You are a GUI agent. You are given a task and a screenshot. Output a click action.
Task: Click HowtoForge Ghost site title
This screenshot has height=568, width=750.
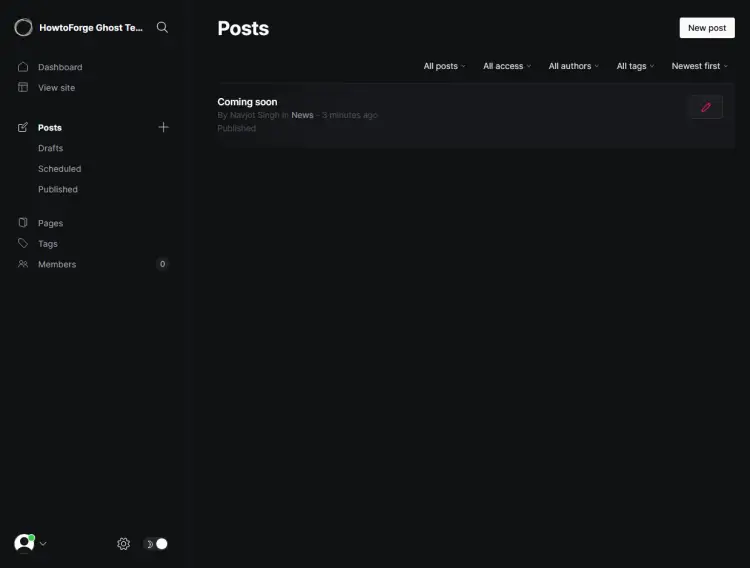(91, 28)
